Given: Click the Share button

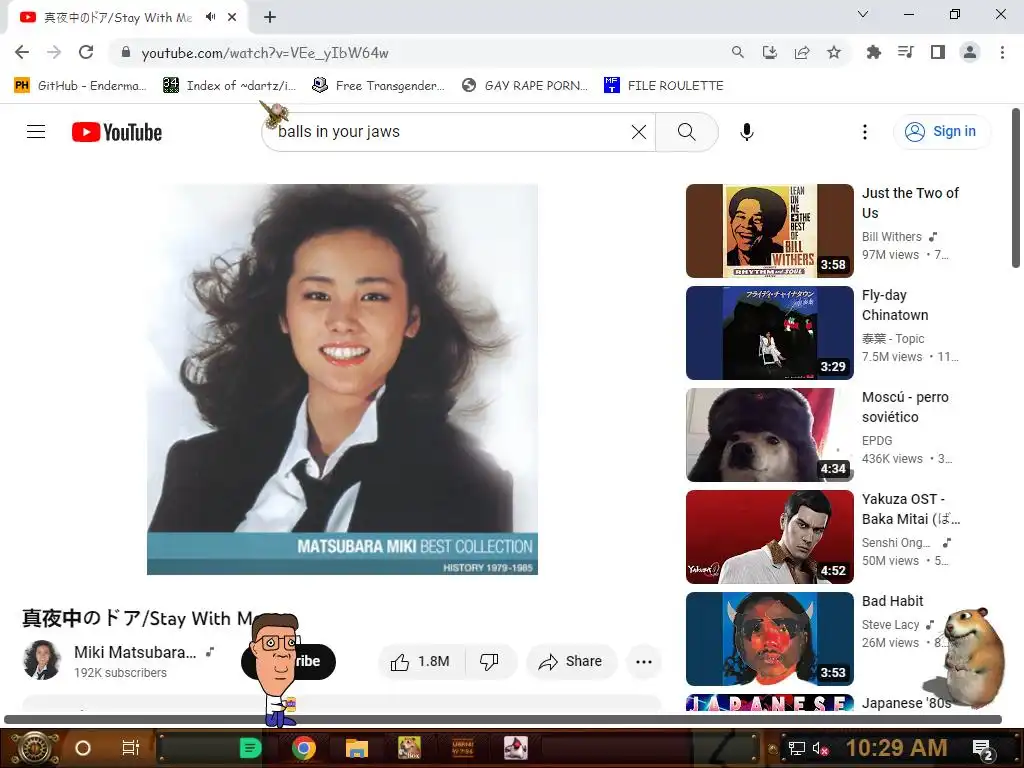Looking at the screenshot, I should 571,662.
